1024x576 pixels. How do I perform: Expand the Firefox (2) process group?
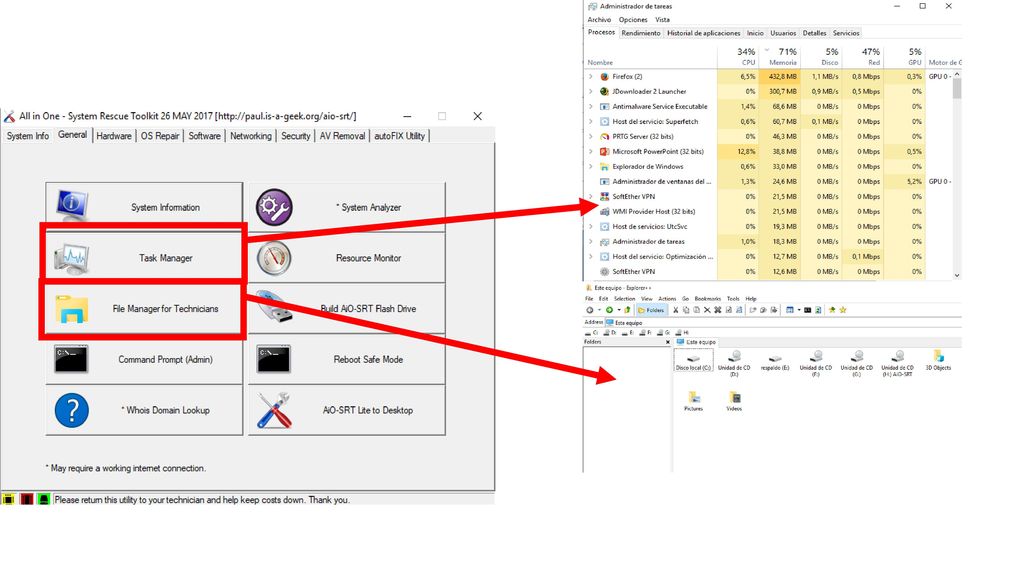click(x=590, y=76)
